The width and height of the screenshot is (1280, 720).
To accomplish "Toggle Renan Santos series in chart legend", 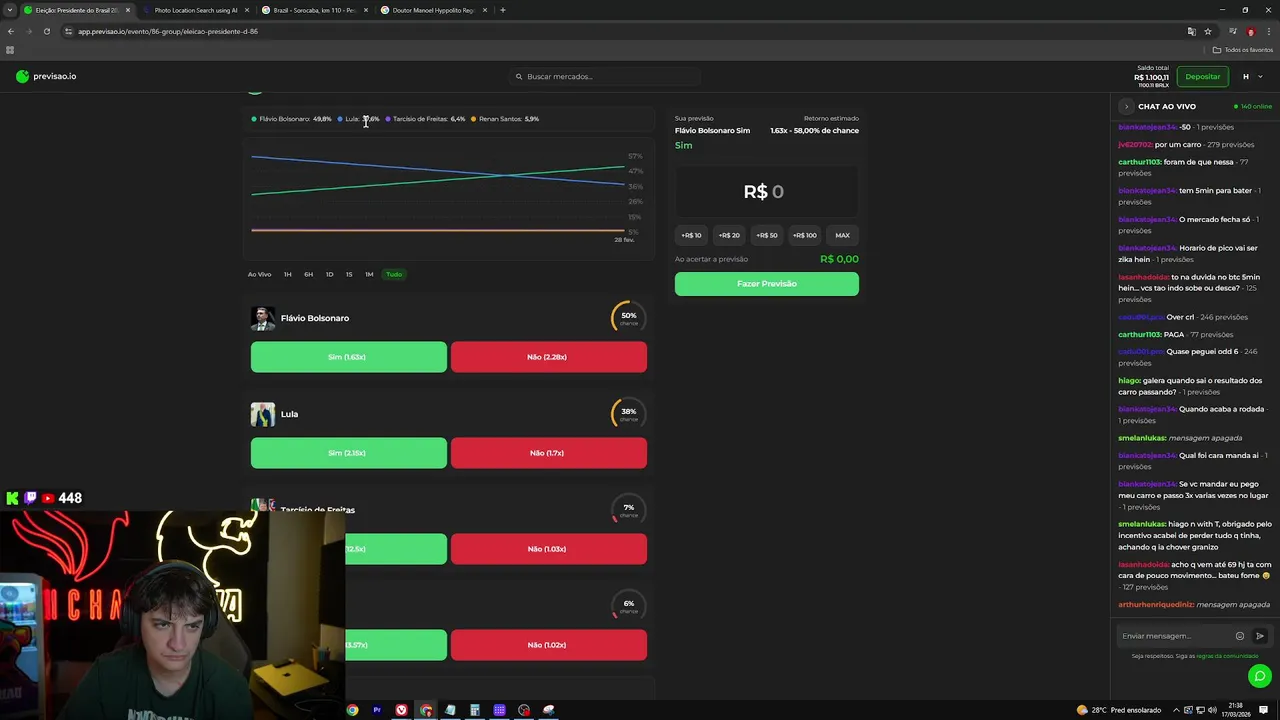I will click(505, 119).
